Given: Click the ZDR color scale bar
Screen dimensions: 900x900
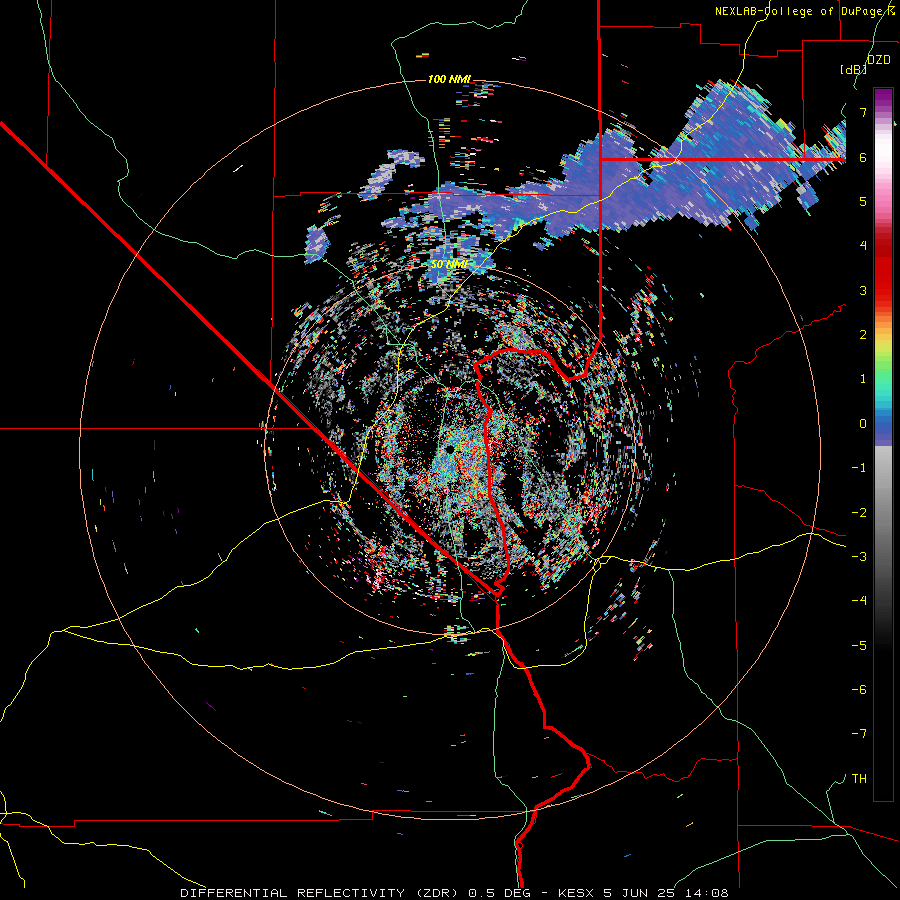Looking at the screenshot, I should point(883,444).
